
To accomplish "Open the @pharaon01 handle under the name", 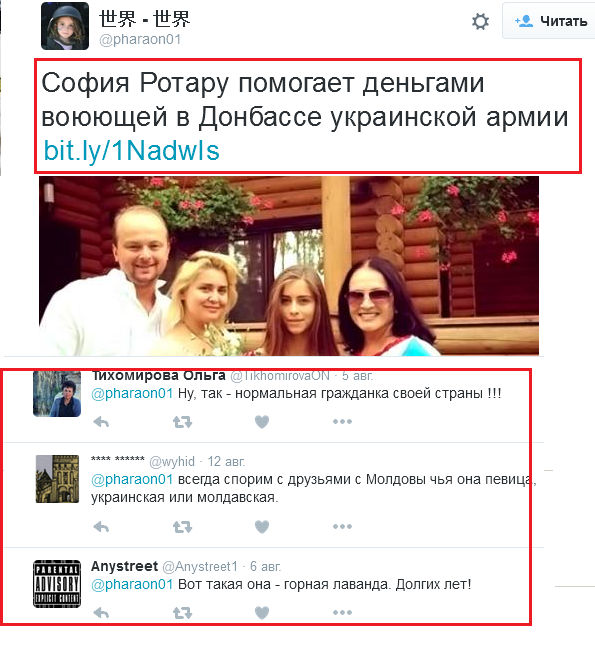I will (x=140, y=40).
